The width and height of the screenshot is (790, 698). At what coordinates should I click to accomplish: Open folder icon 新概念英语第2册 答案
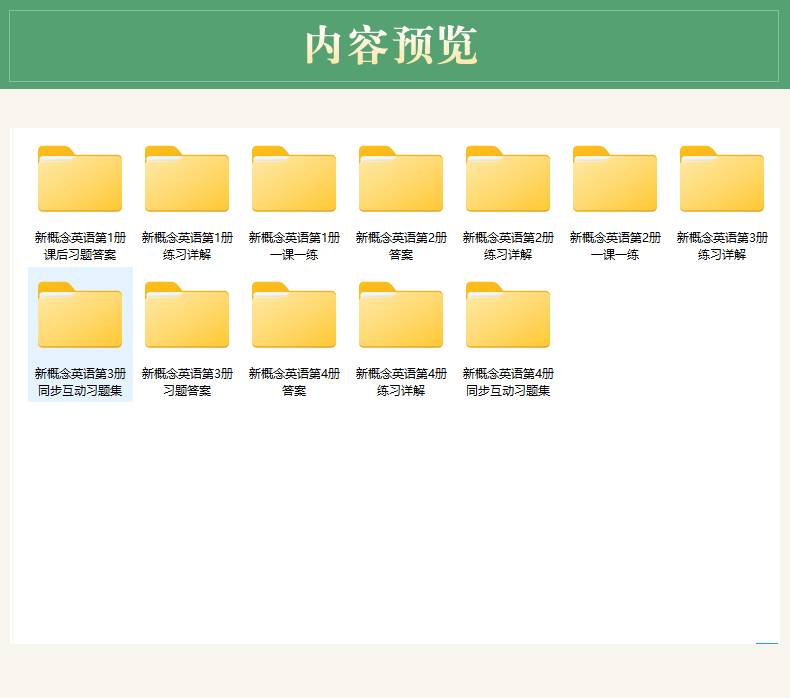[x=401, y=179]
